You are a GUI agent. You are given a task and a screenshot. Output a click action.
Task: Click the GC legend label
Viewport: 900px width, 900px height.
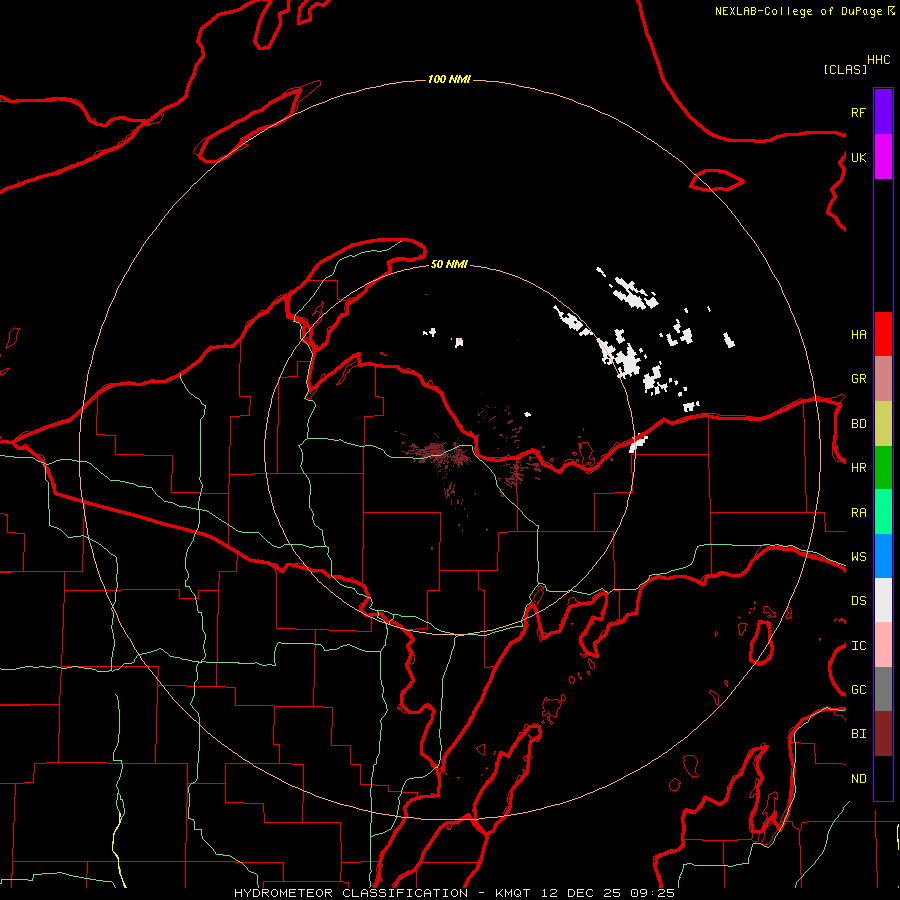point(858,690)
